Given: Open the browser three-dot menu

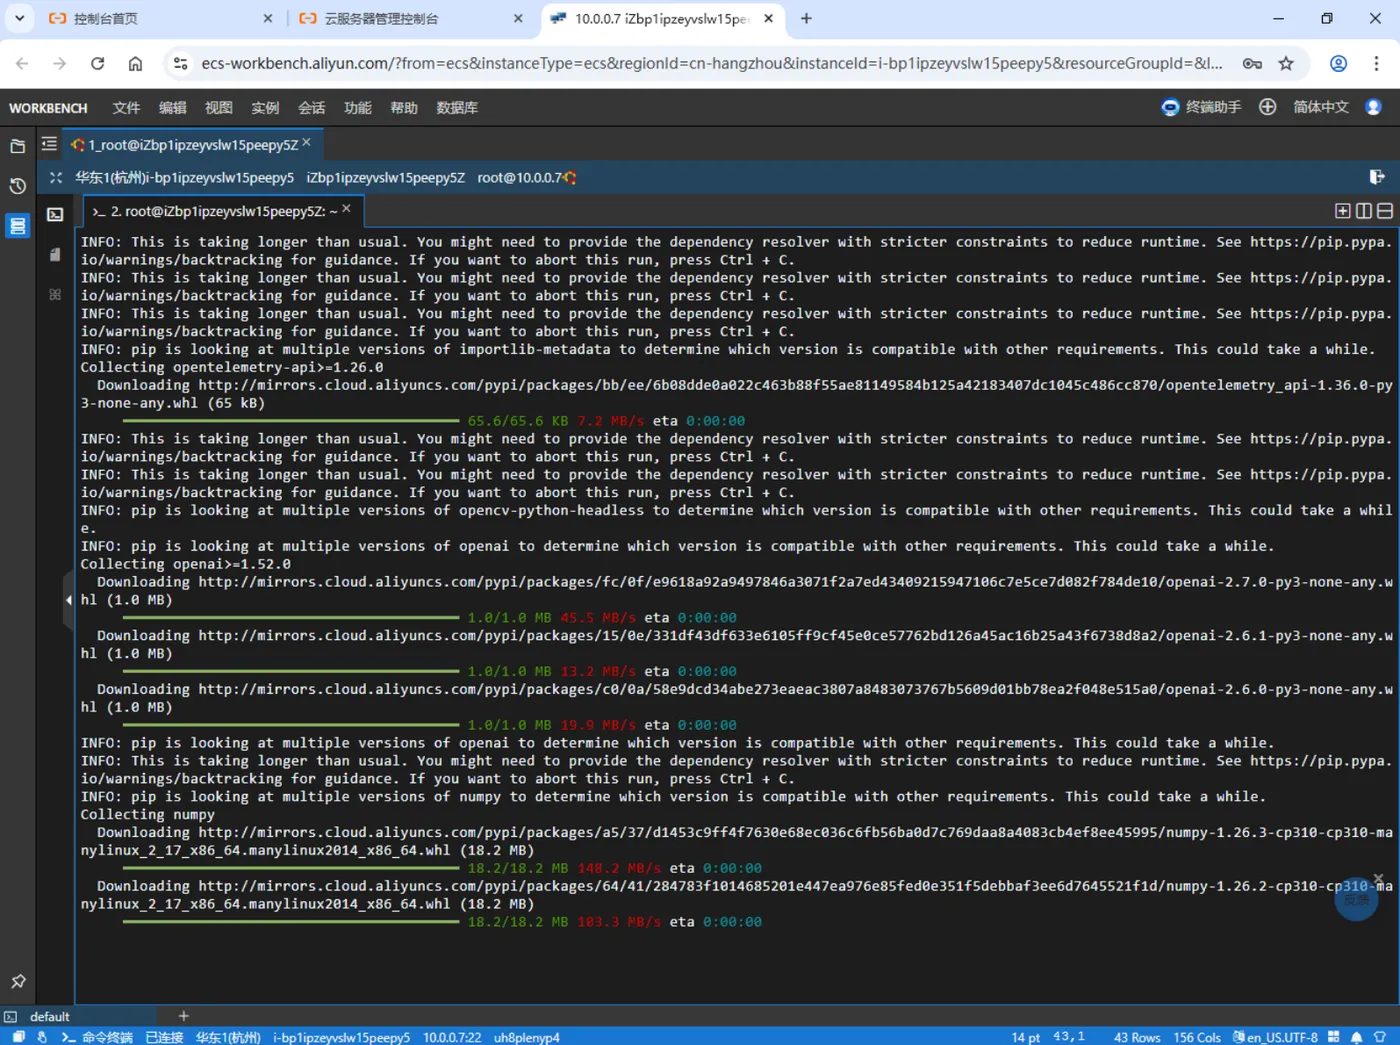Looking at the screenshot, I should tap(1377, 63).
